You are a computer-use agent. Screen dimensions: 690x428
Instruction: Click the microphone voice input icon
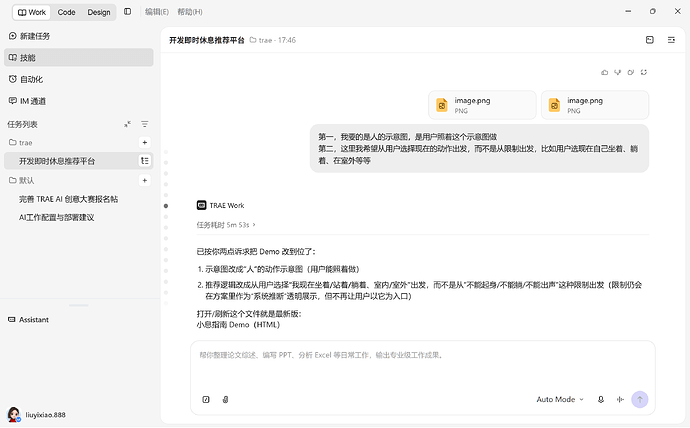(601, 399)
